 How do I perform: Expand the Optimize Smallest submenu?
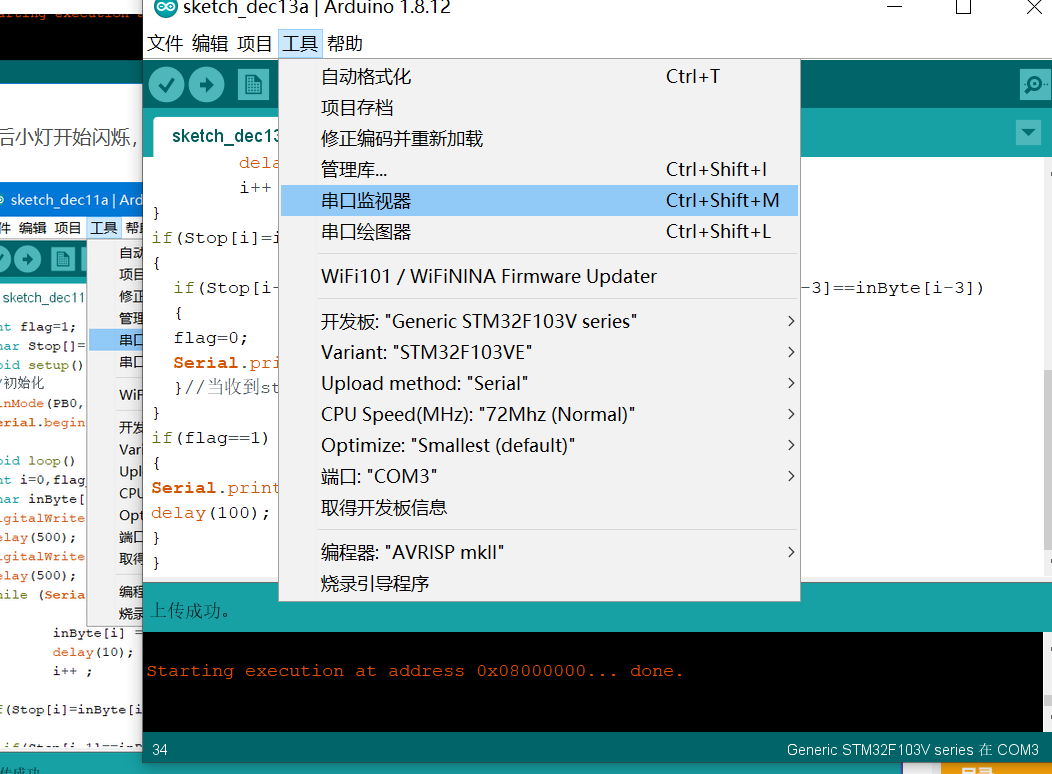point(539,445)
